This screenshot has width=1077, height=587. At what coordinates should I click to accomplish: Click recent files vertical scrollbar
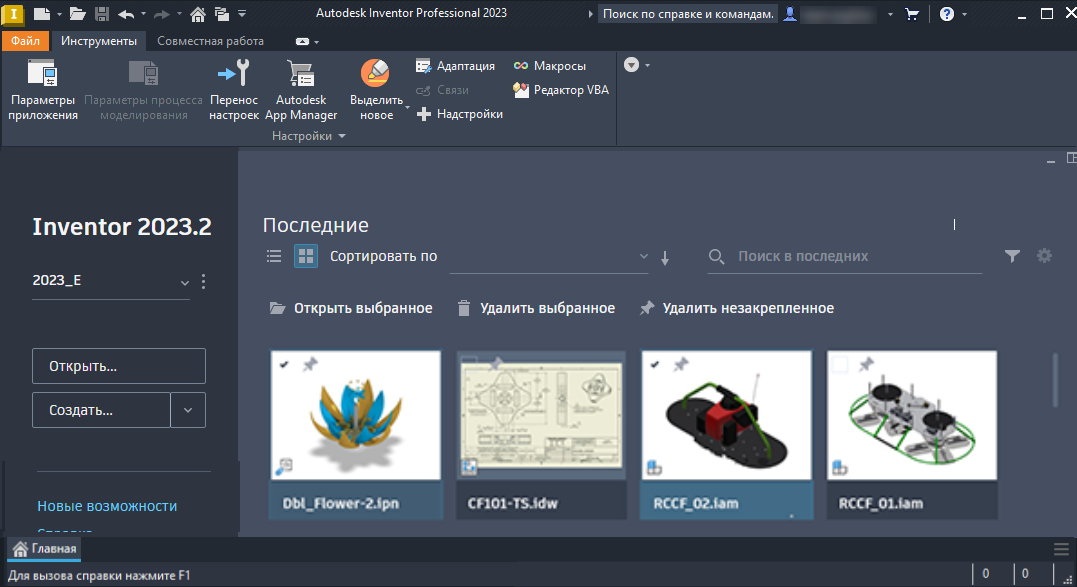(x=1056, y=380)
